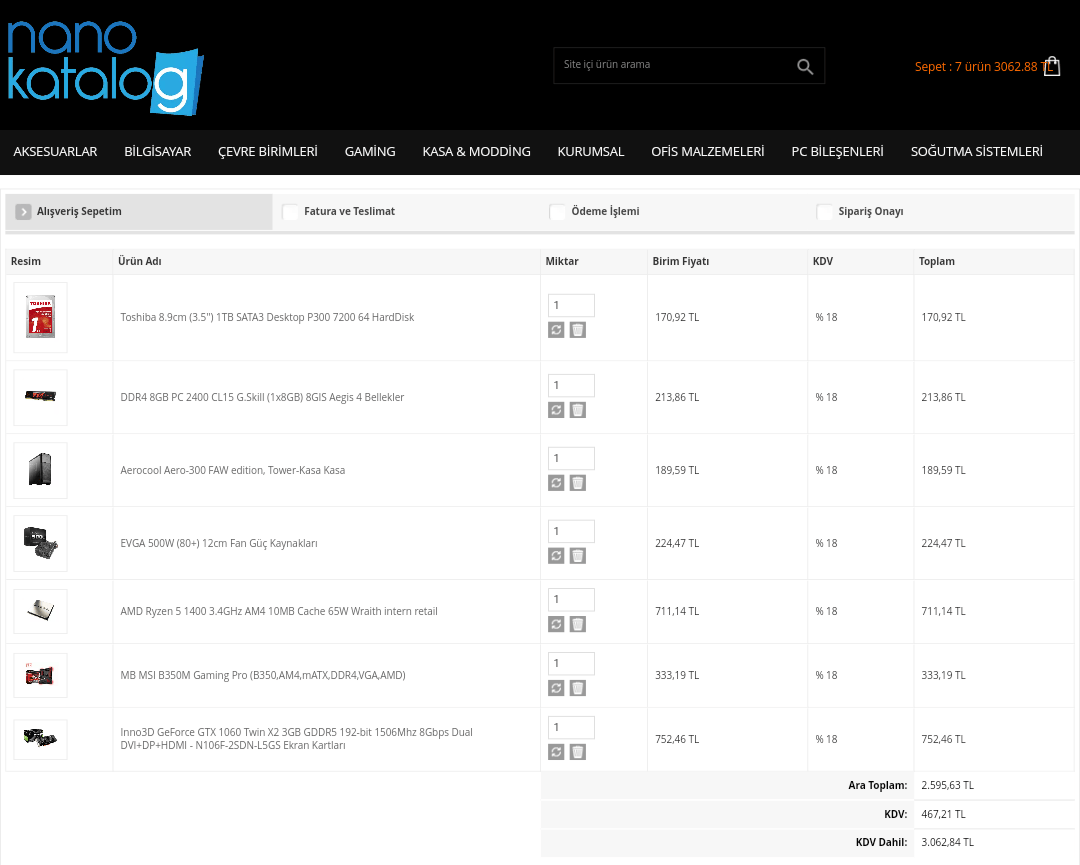Refresh quantity for Inno3D GTX 1060 row
Image resolution: width=1080 pixels, height=865 pixels.
556,752
